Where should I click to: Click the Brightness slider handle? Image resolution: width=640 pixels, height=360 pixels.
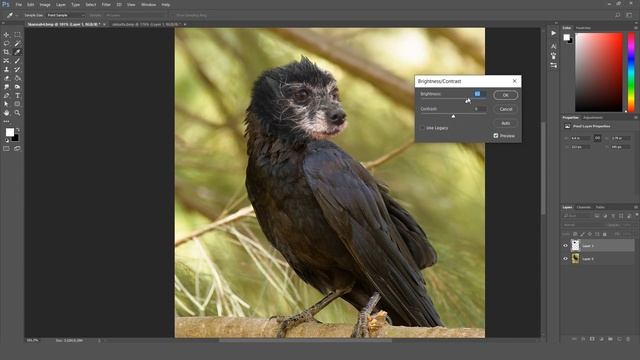(468, 101)
